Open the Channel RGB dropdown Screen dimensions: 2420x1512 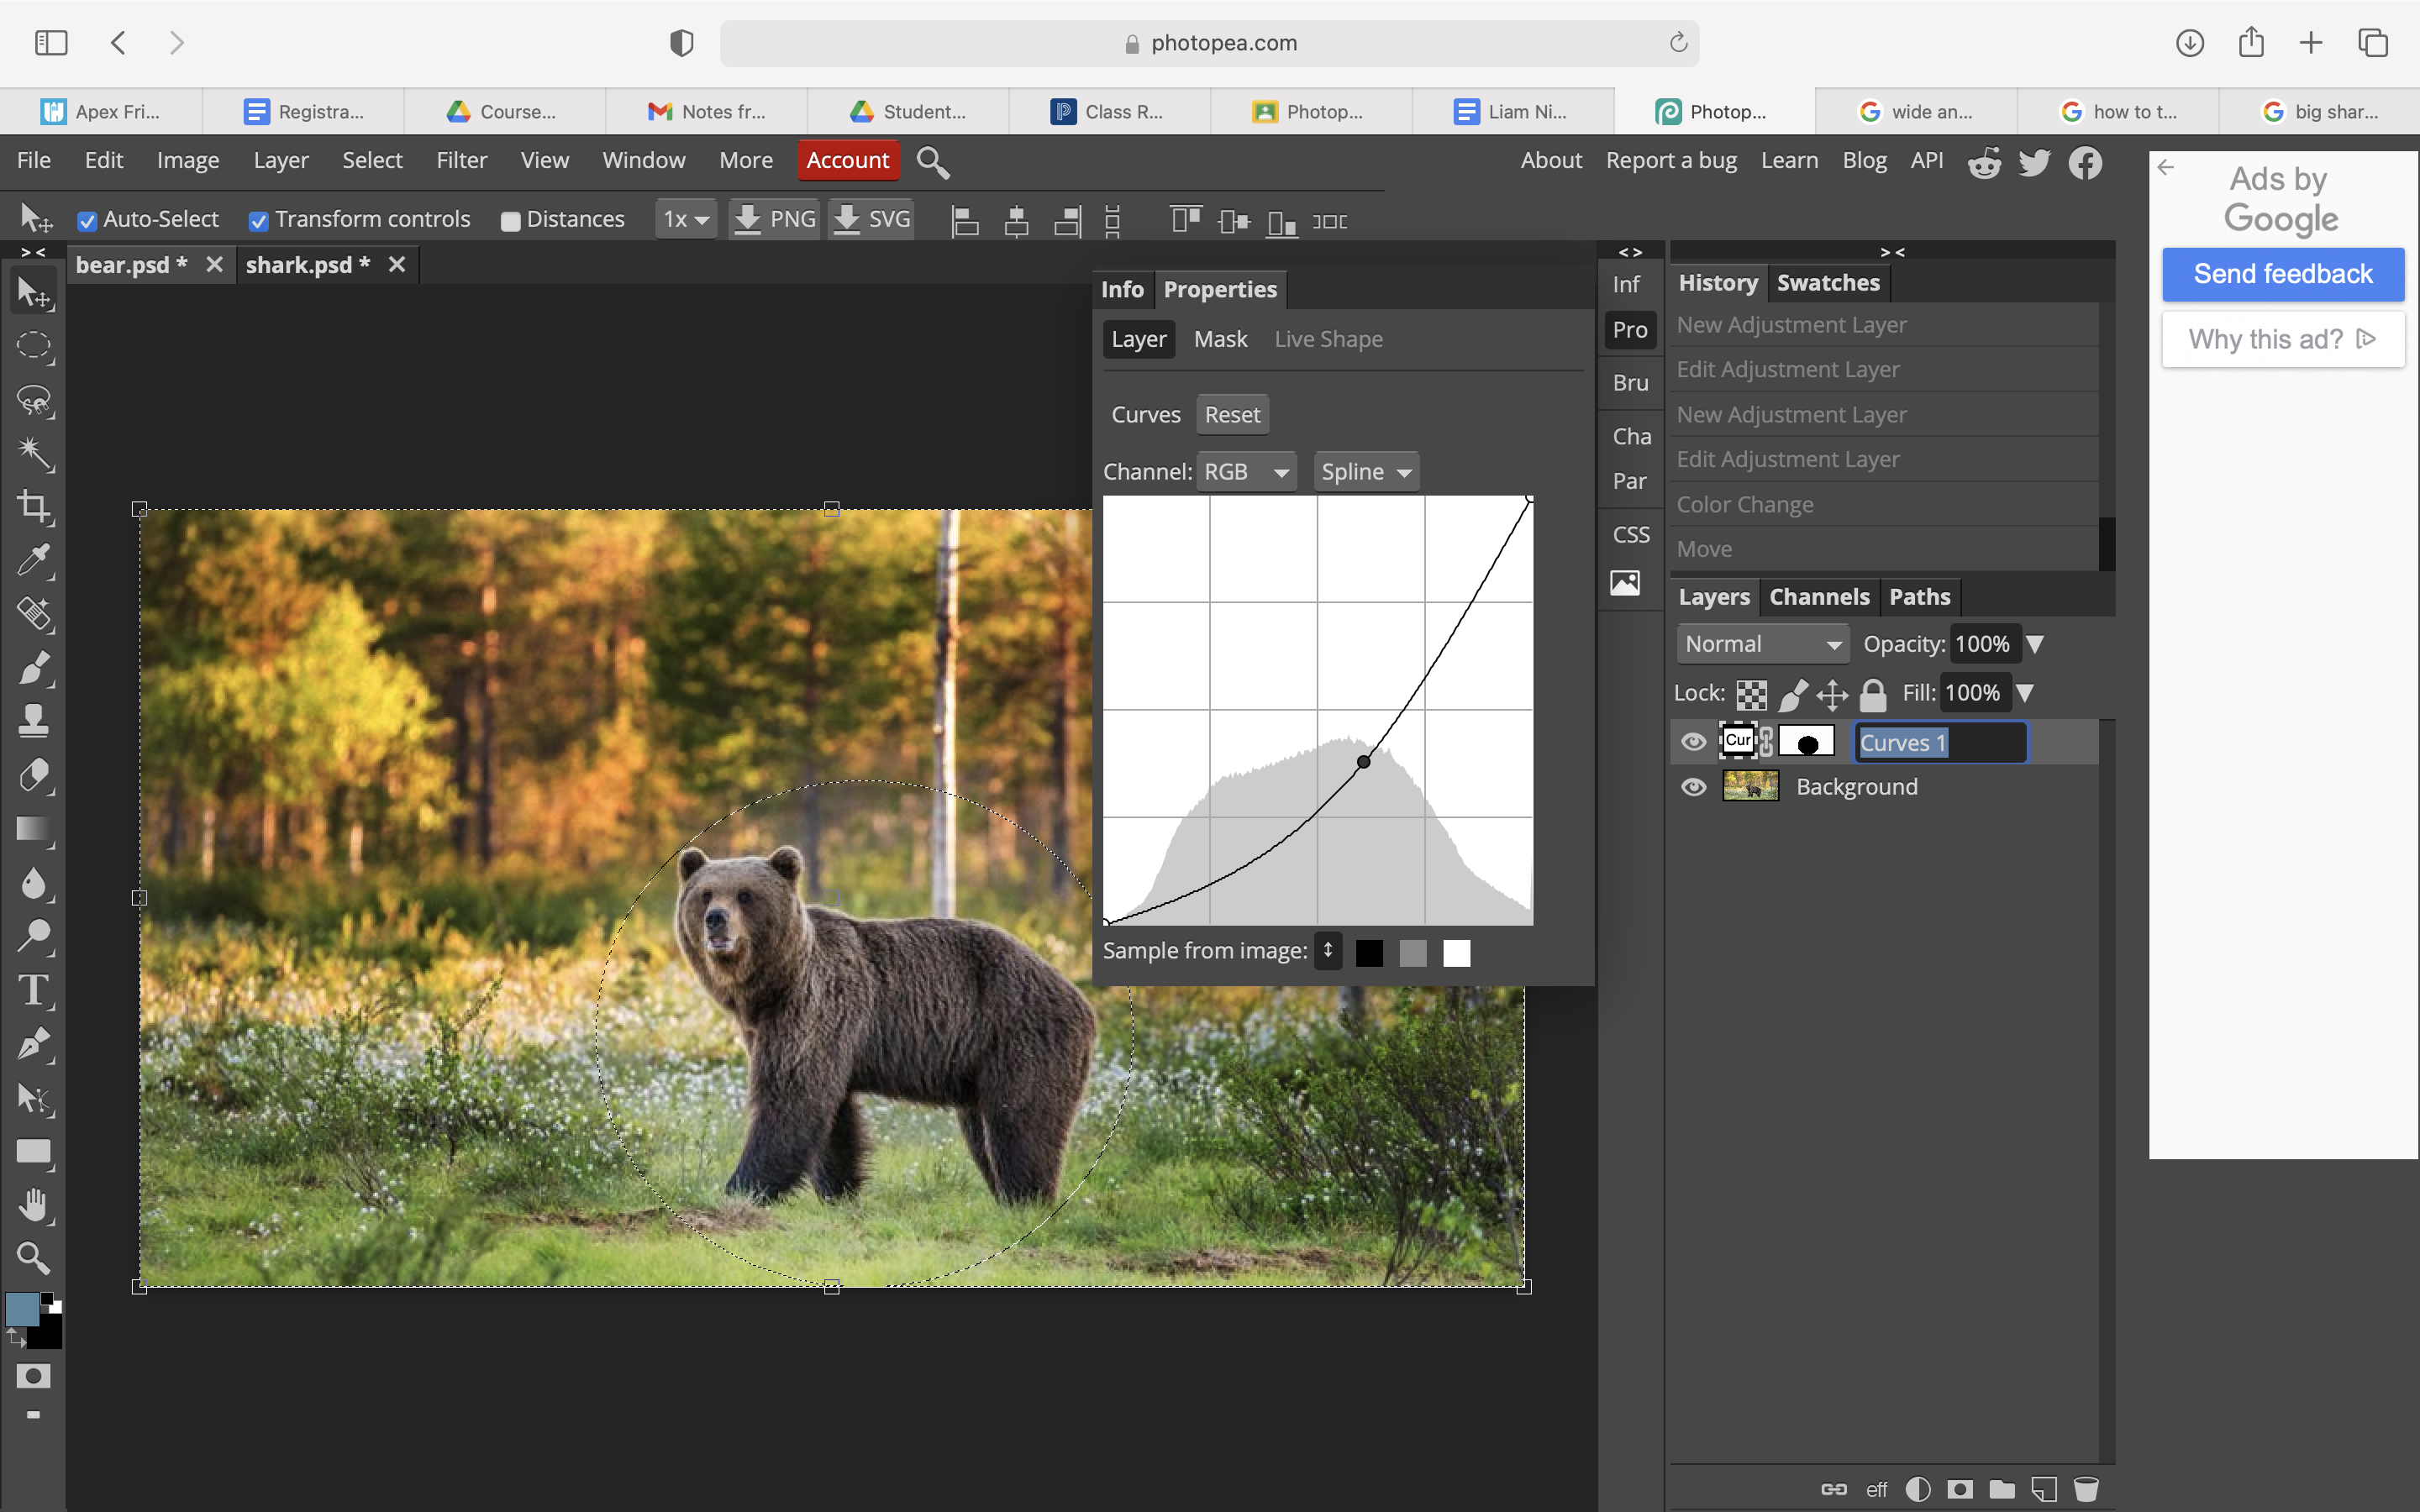[x=1246, y=472]
